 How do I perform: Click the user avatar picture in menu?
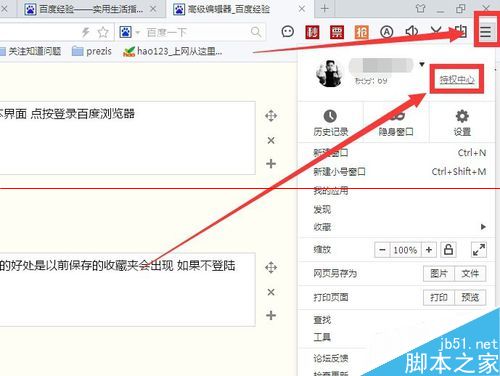coord(329,73)
